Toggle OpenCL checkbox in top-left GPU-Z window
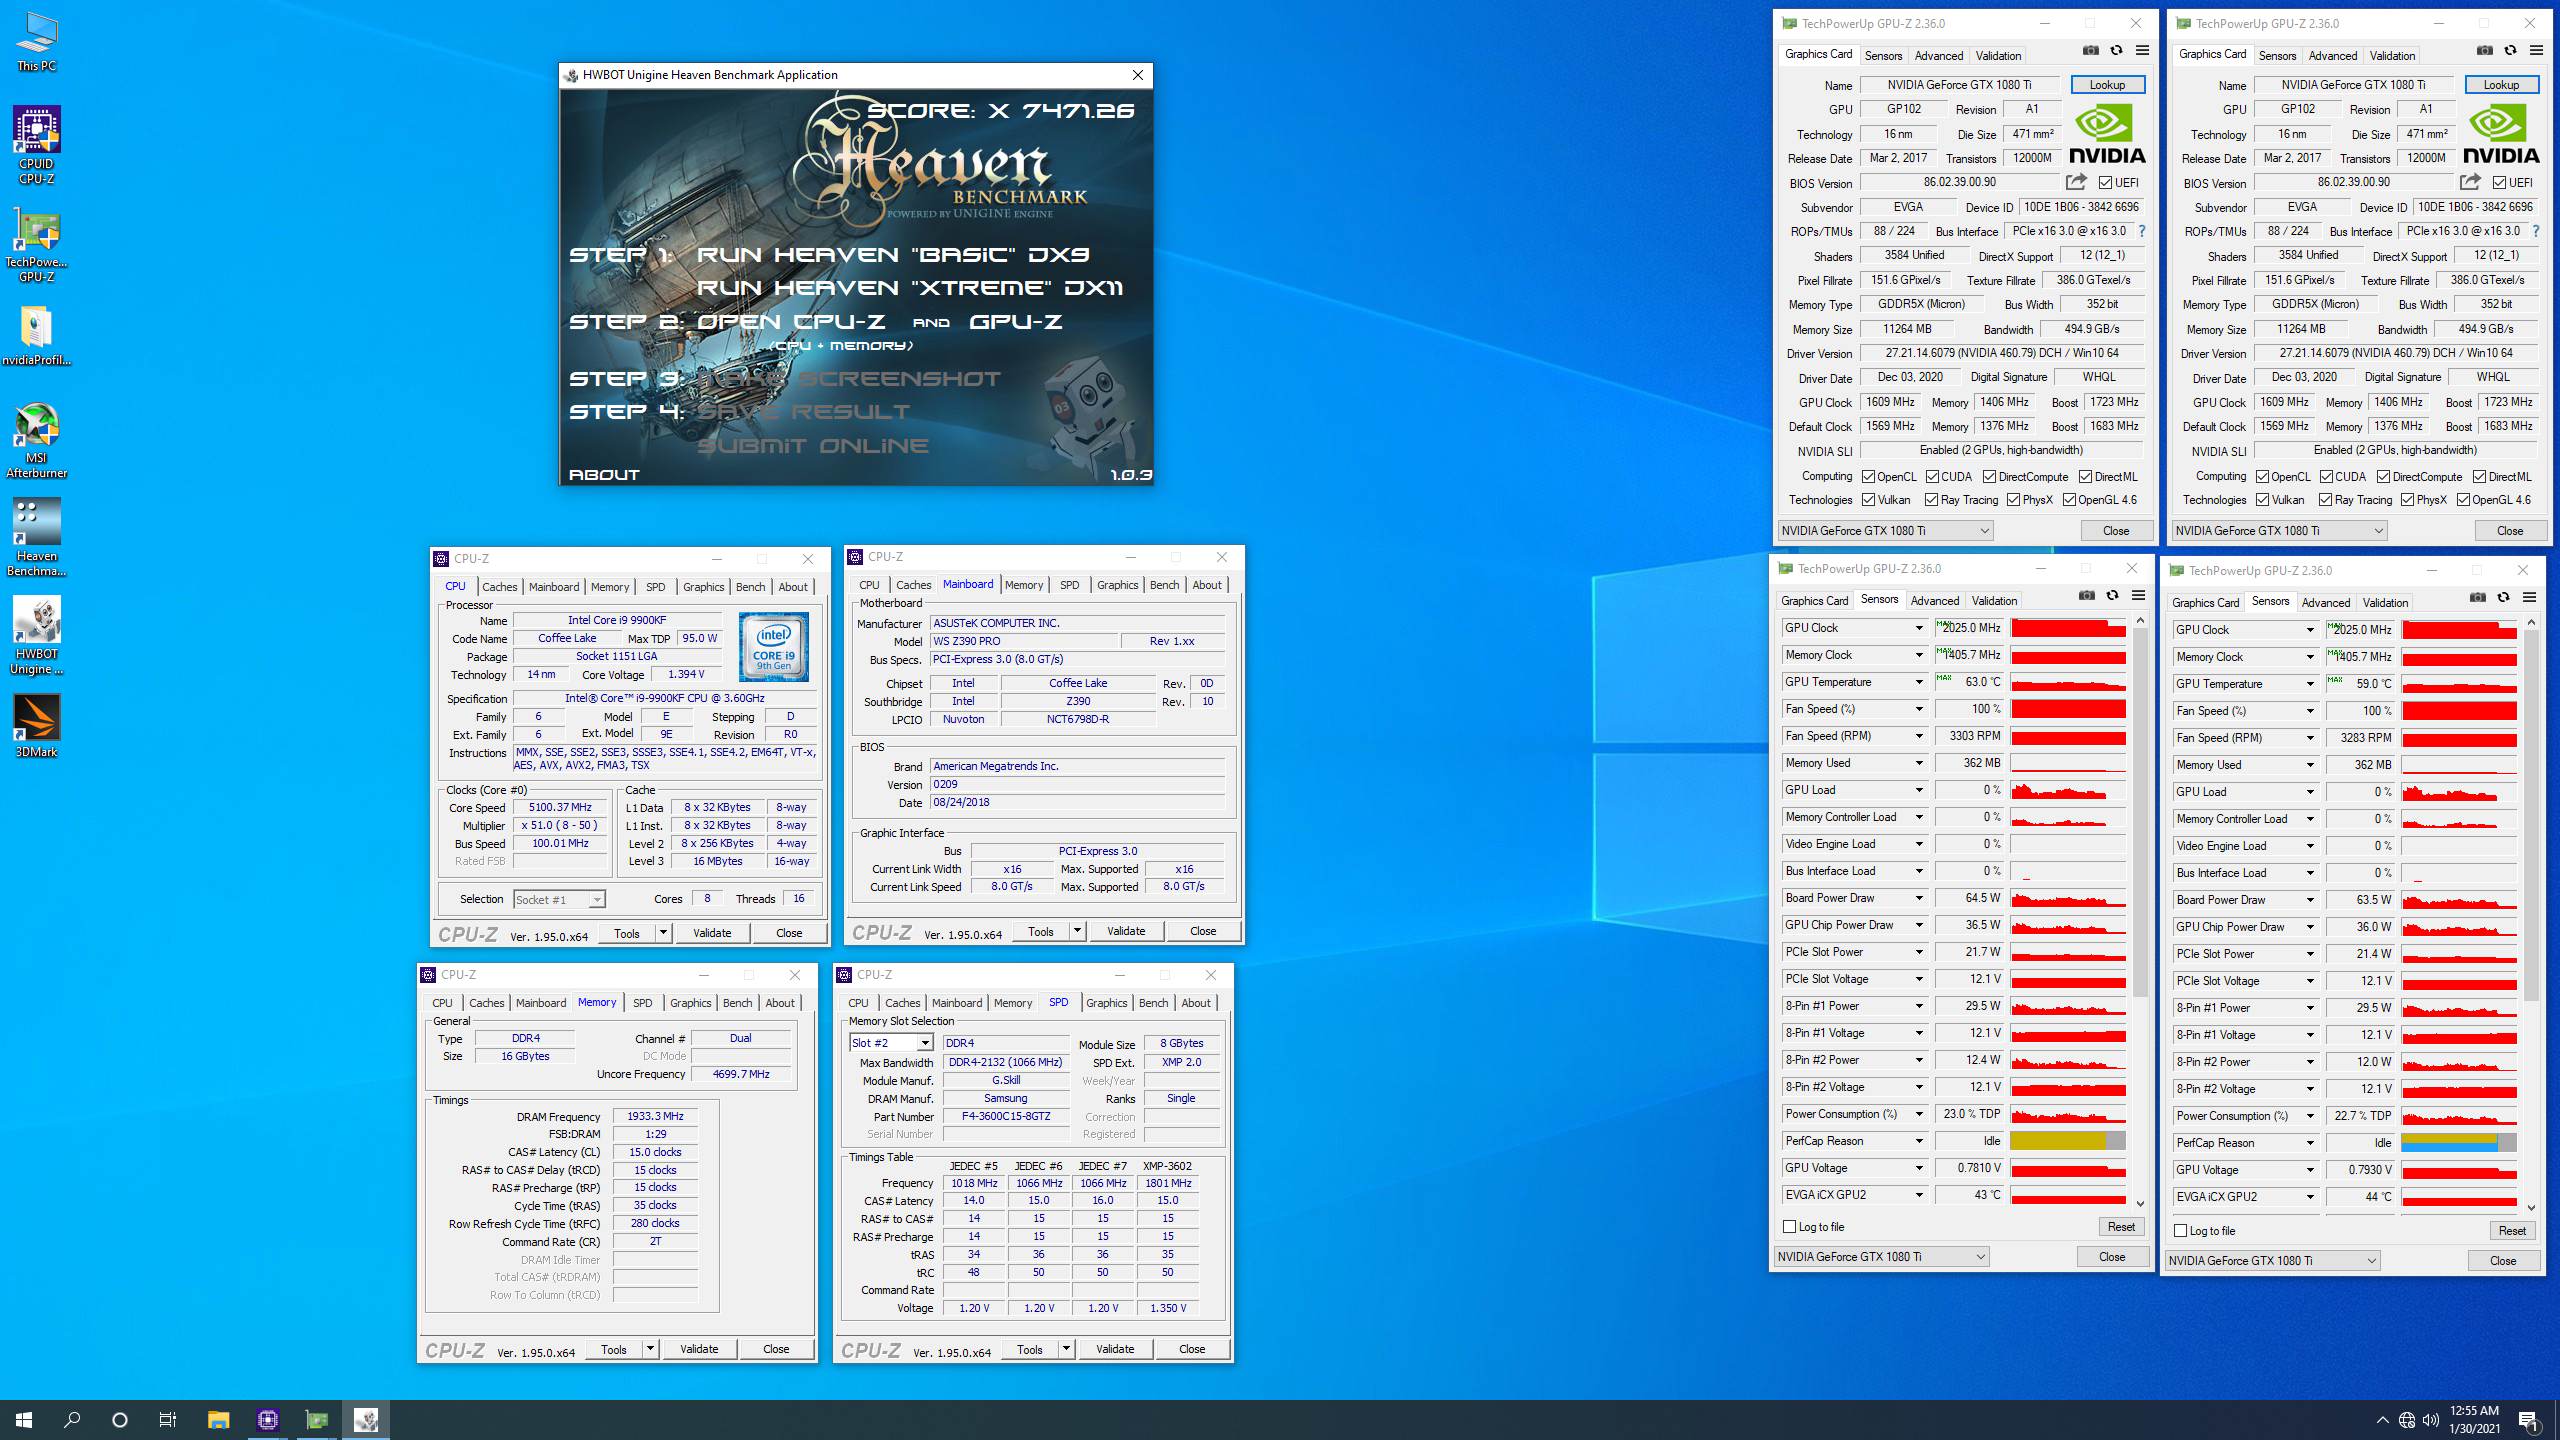 (x=1868, y=477)
